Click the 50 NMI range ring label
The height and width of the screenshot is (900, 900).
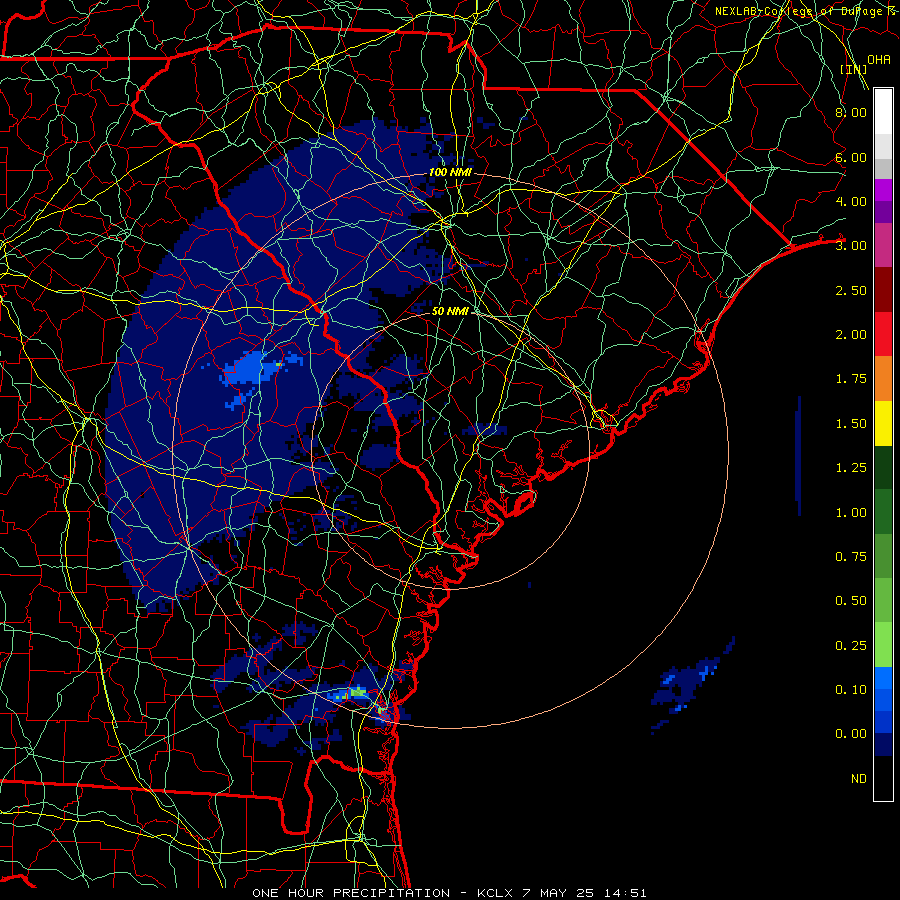tap(451, 311)
